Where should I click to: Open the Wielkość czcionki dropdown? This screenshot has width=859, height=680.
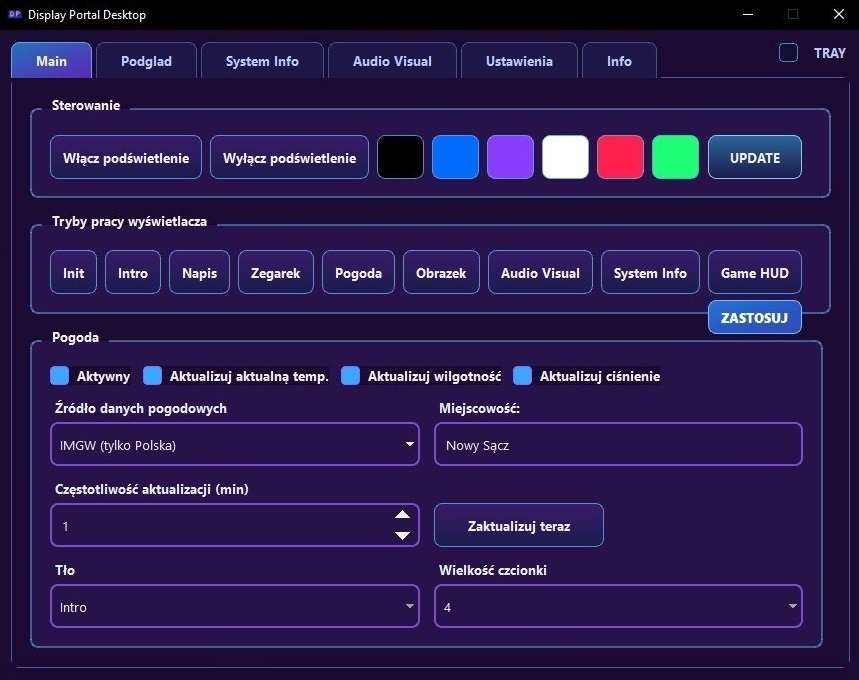(619, 606)
